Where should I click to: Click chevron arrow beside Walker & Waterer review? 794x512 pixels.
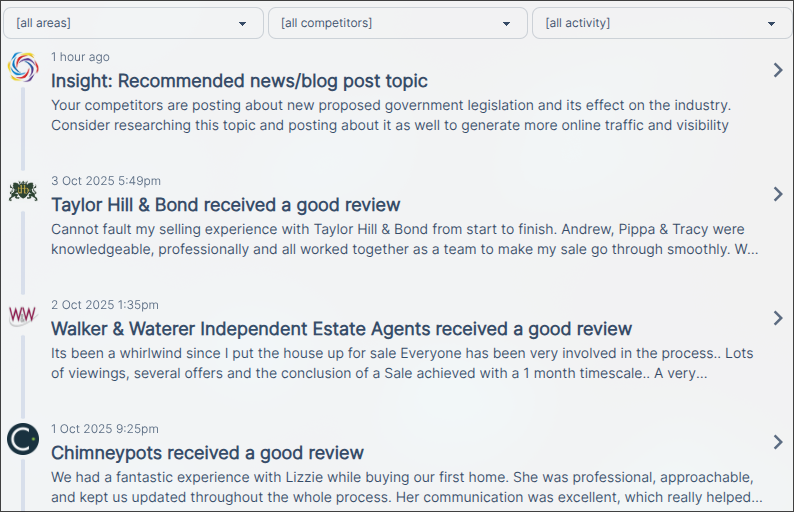(778, 318)
